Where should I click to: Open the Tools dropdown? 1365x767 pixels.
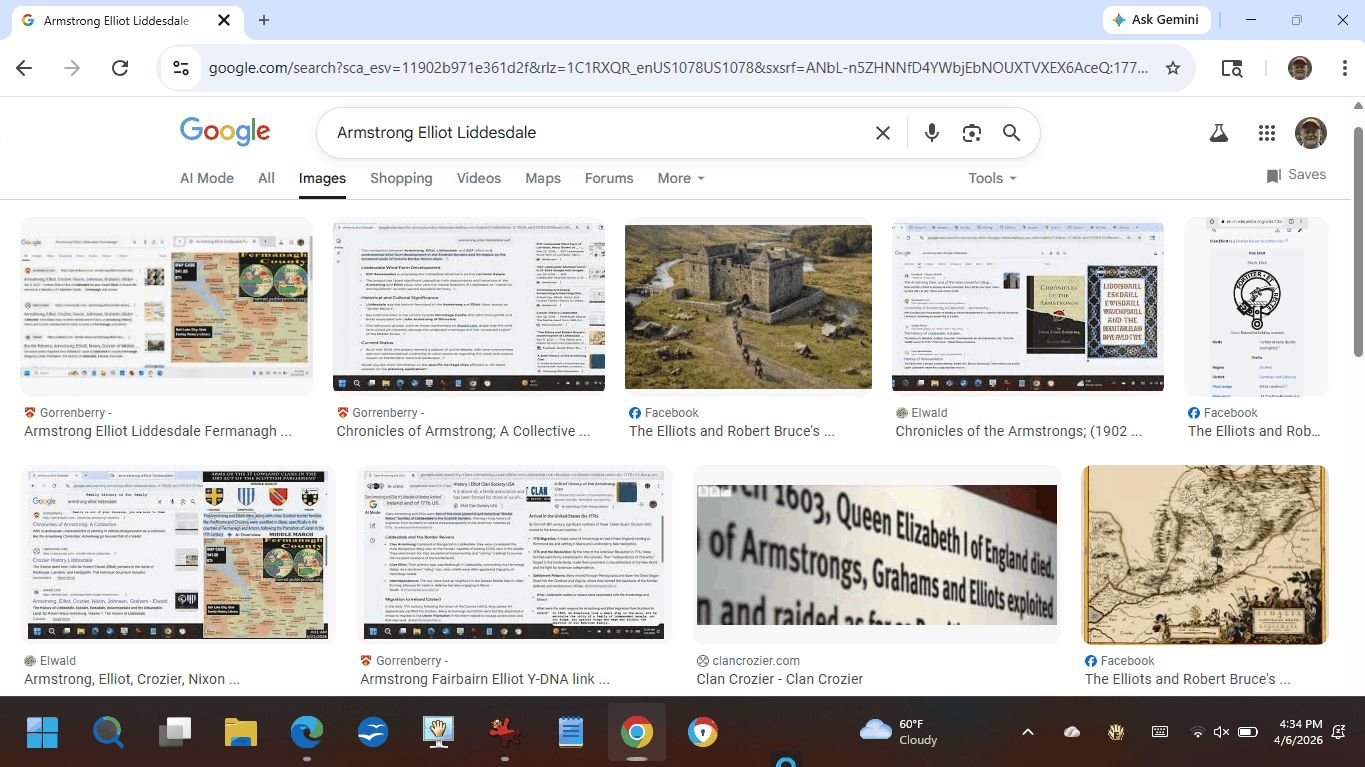(991, 178)
